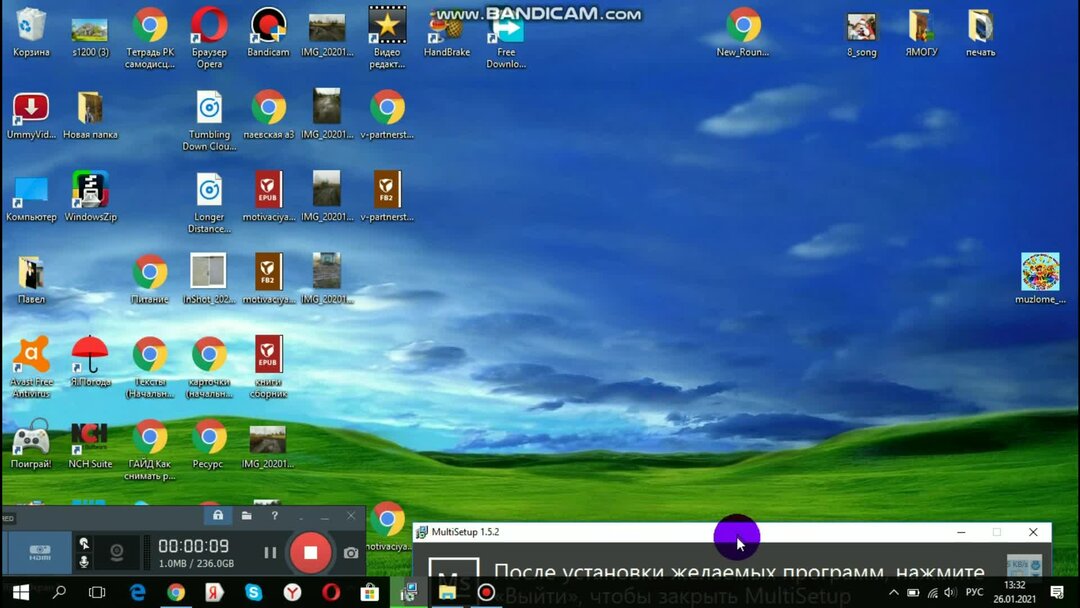Open Skype from the taskbar
Viewport: 1080px width, 608px height.
click(253, 592)
